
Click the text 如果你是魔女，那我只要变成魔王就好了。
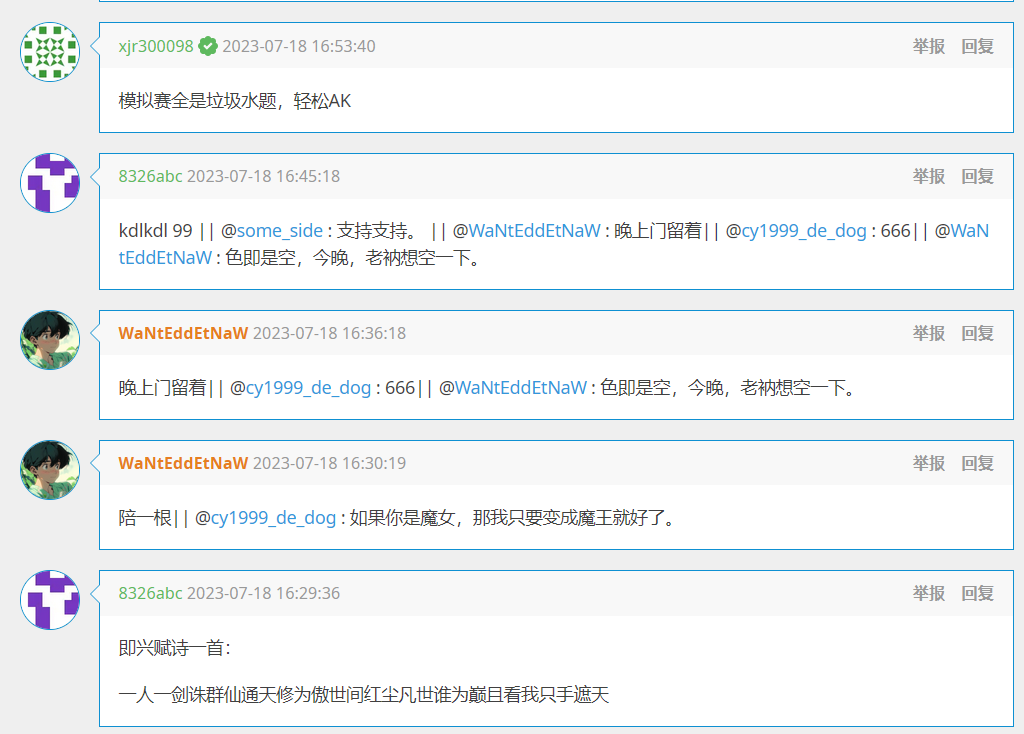tap(515, 518)
